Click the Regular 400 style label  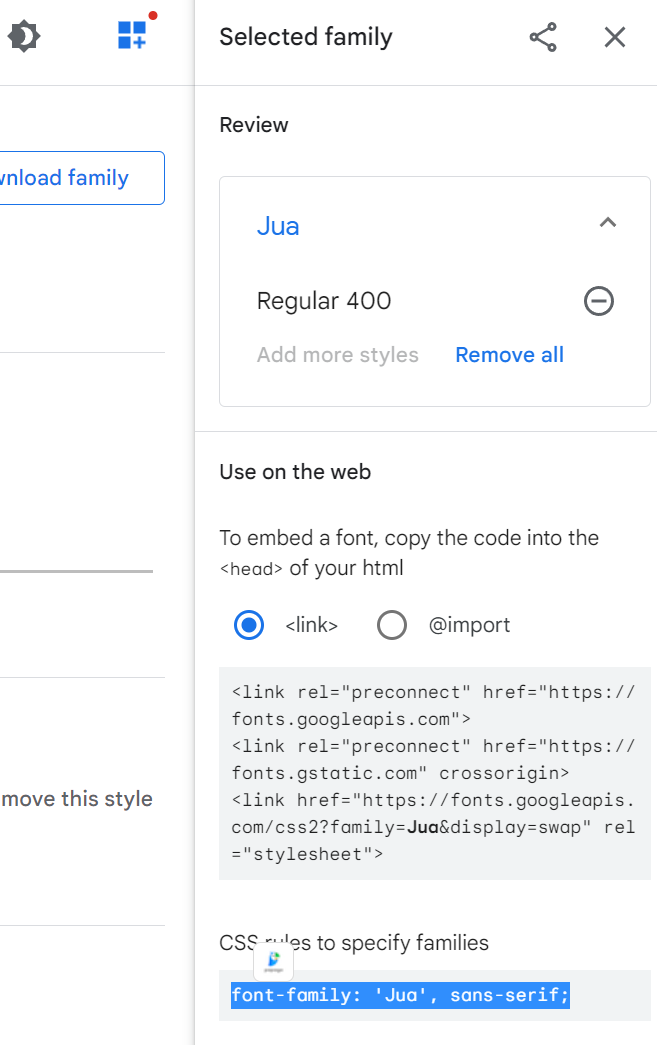tap(324, 301)
